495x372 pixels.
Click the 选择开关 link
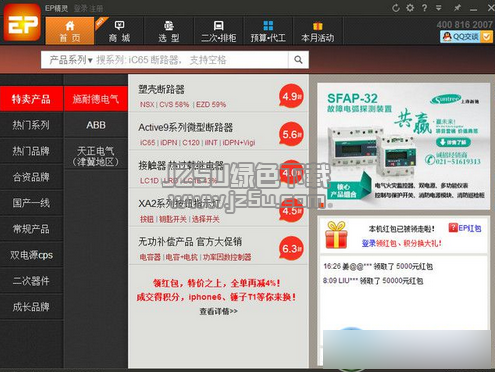[x=205, y=219]
